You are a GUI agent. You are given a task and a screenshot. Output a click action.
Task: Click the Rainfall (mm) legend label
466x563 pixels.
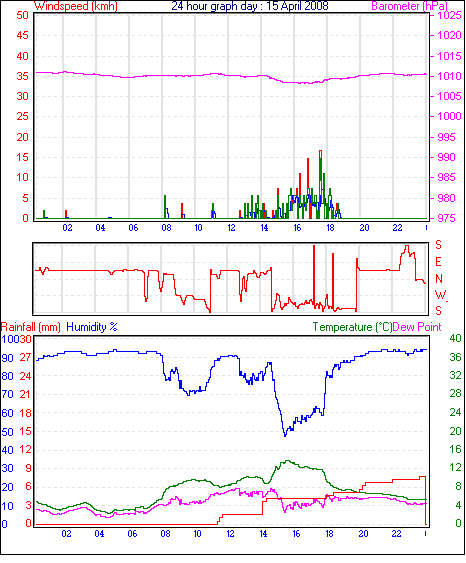pyautogui.click(x=31, y=327)
